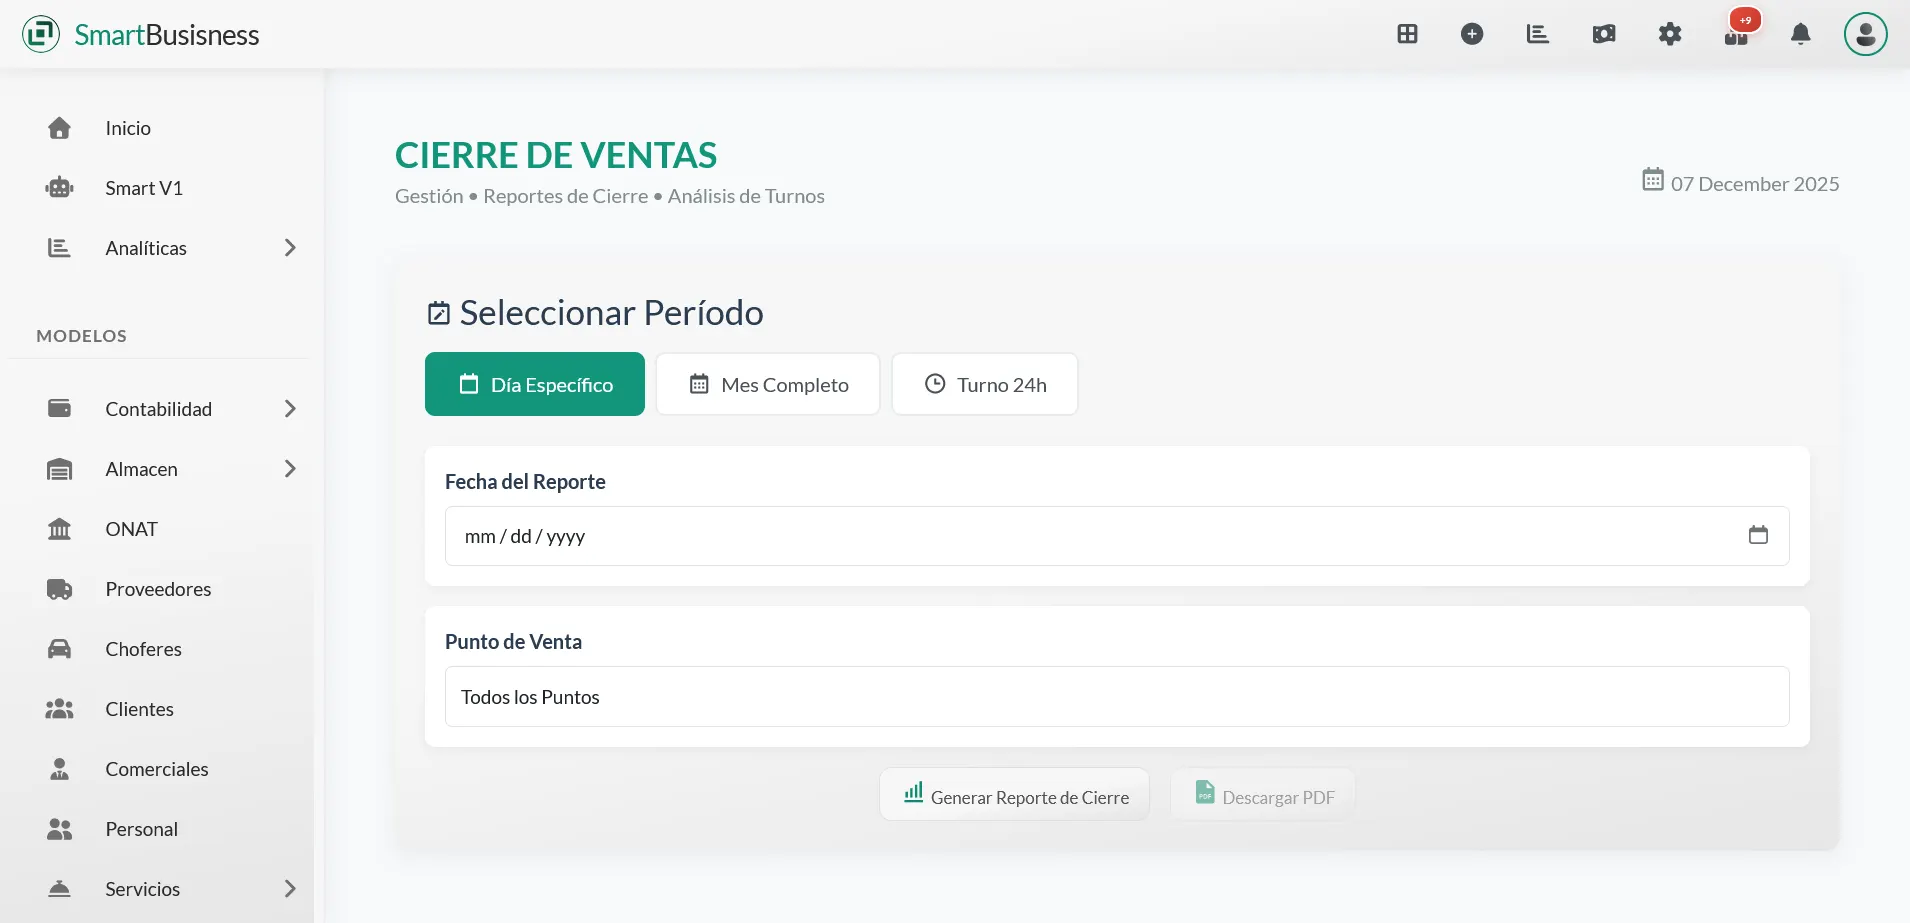Open the notifications bell
1910x923 pixels.
(x=1801, y=34)
